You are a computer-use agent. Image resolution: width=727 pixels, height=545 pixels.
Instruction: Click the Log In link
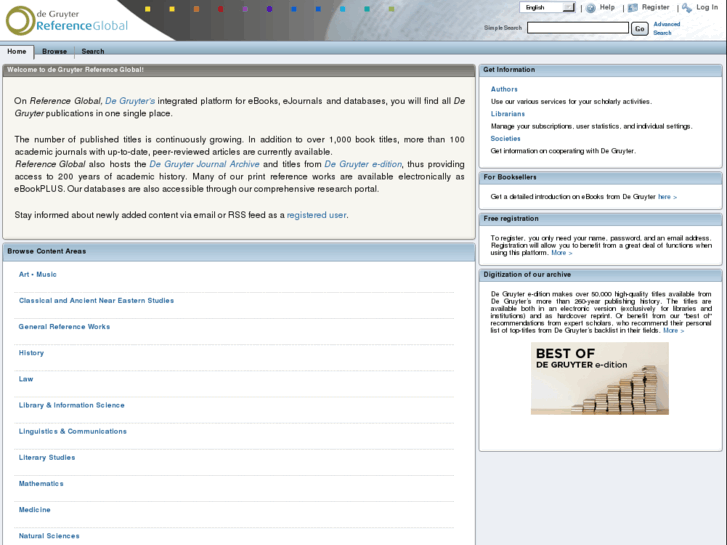coord(707,7)
